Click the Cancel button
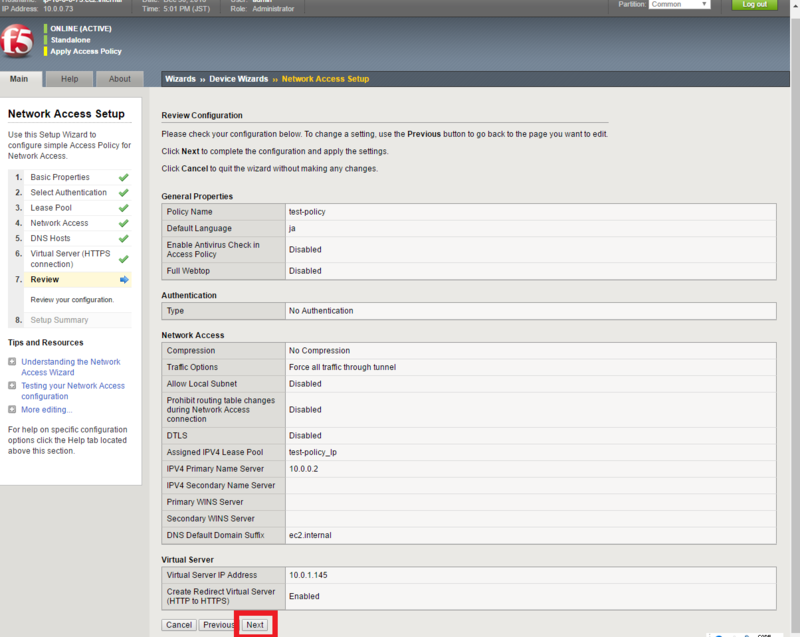The height and width of the screenshot is (637, 800). coord(179,625)
